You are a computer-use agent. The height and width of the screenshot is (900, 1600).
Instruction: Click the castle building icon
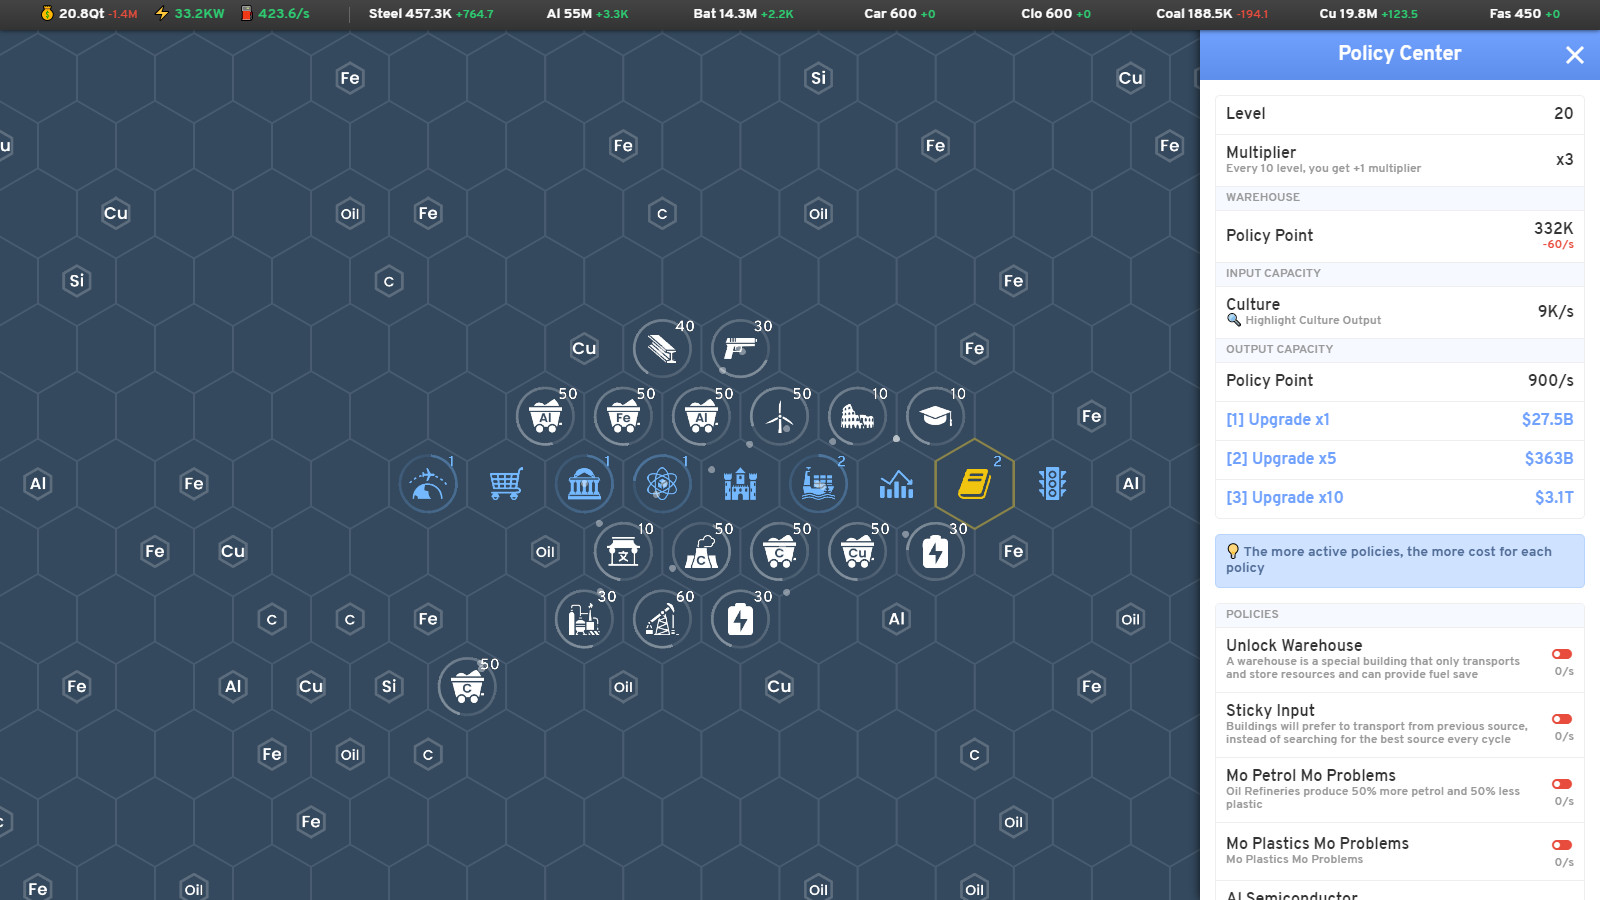(739, 484)
